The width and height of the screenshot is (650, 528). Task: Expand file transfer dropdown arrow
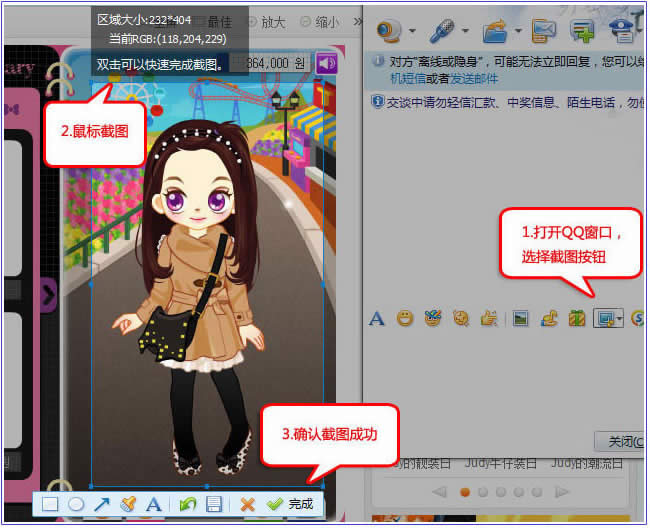518,30
